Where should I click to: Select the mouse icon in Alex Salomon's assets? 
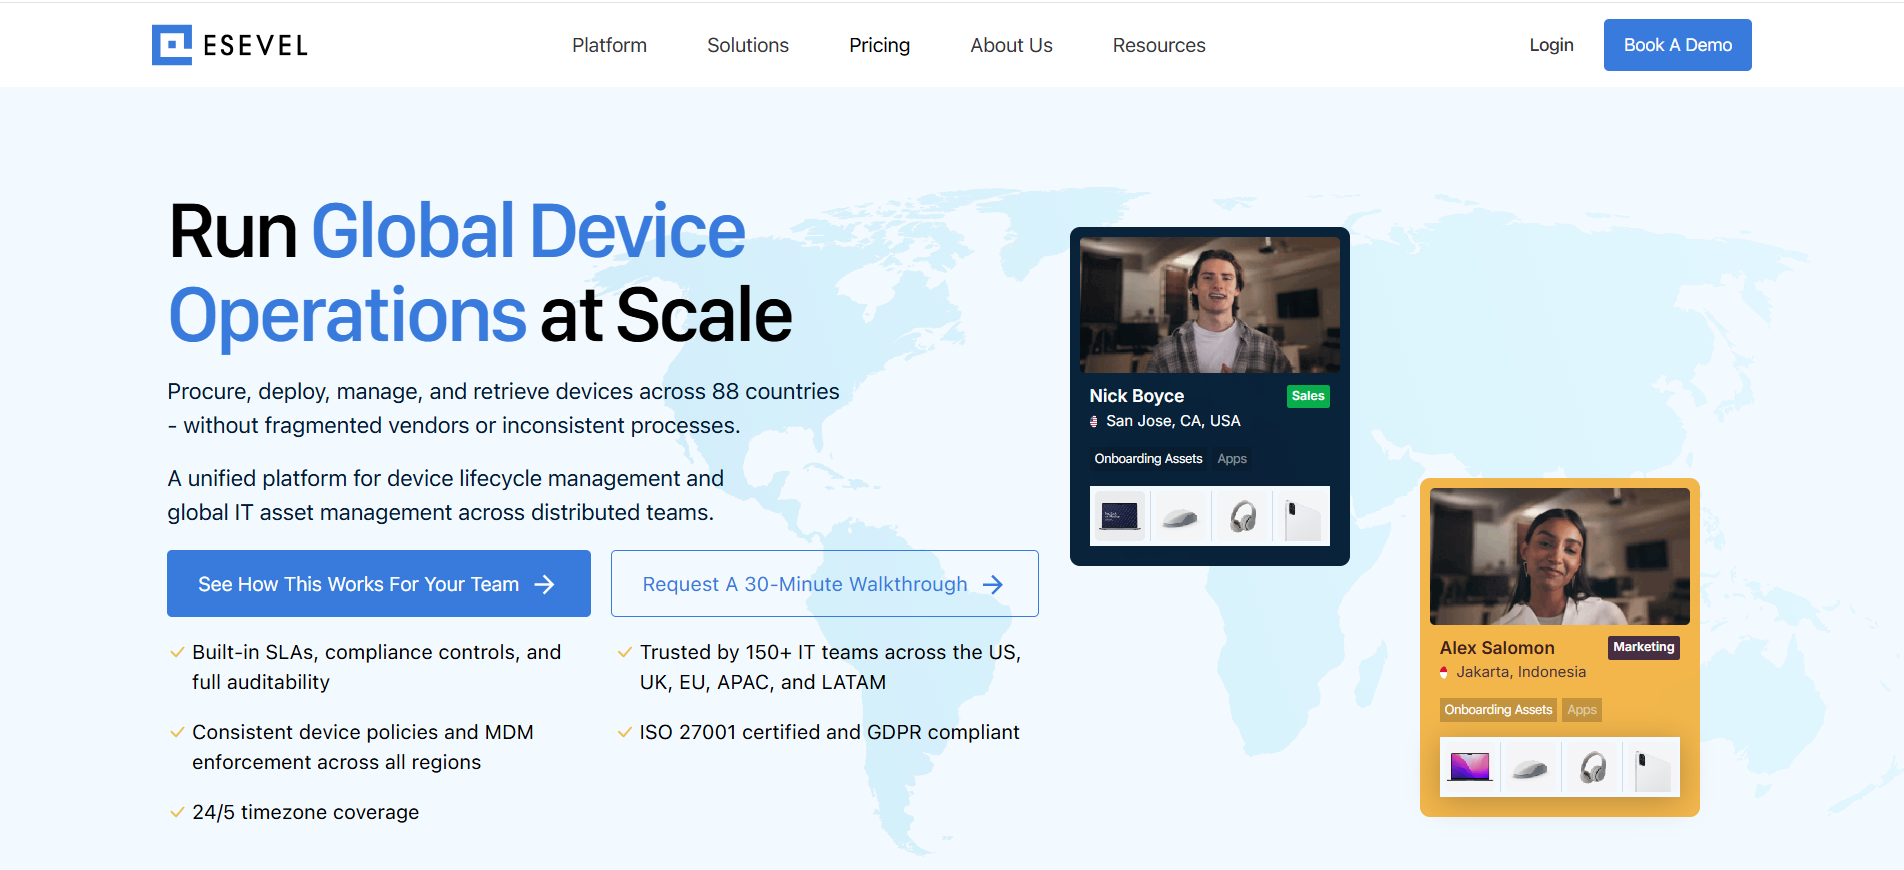coord(1530,768)
